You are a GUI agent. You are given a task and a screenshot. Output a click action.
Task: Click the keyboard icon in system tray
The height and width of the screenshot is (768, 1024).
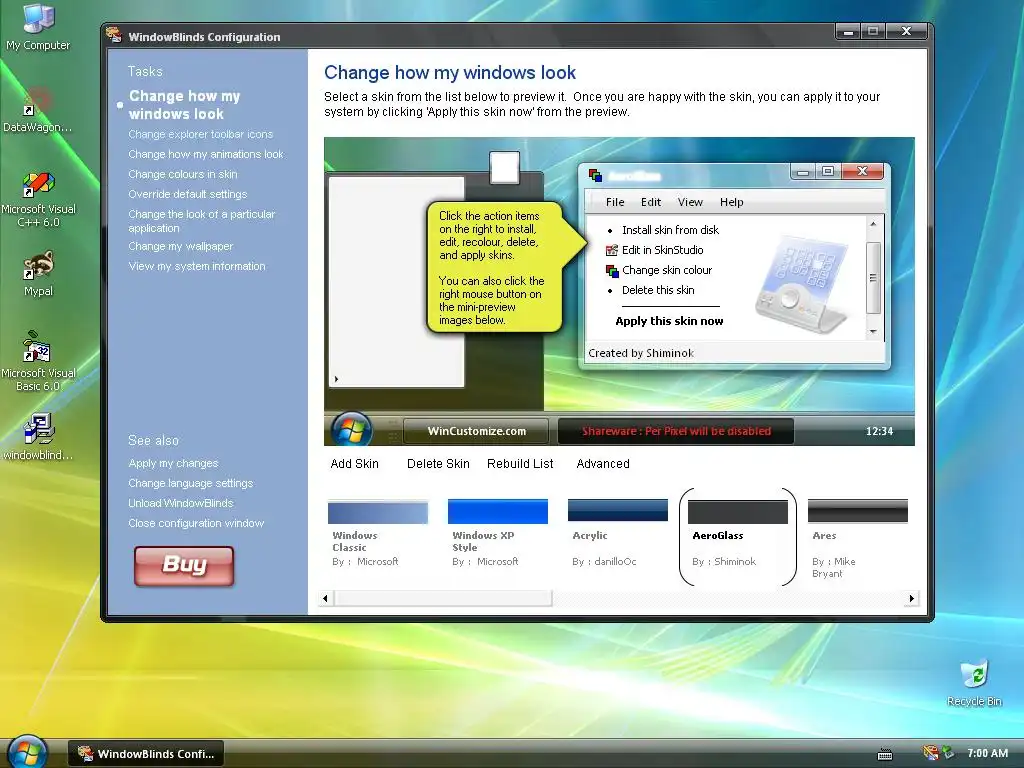coord(885,754)
